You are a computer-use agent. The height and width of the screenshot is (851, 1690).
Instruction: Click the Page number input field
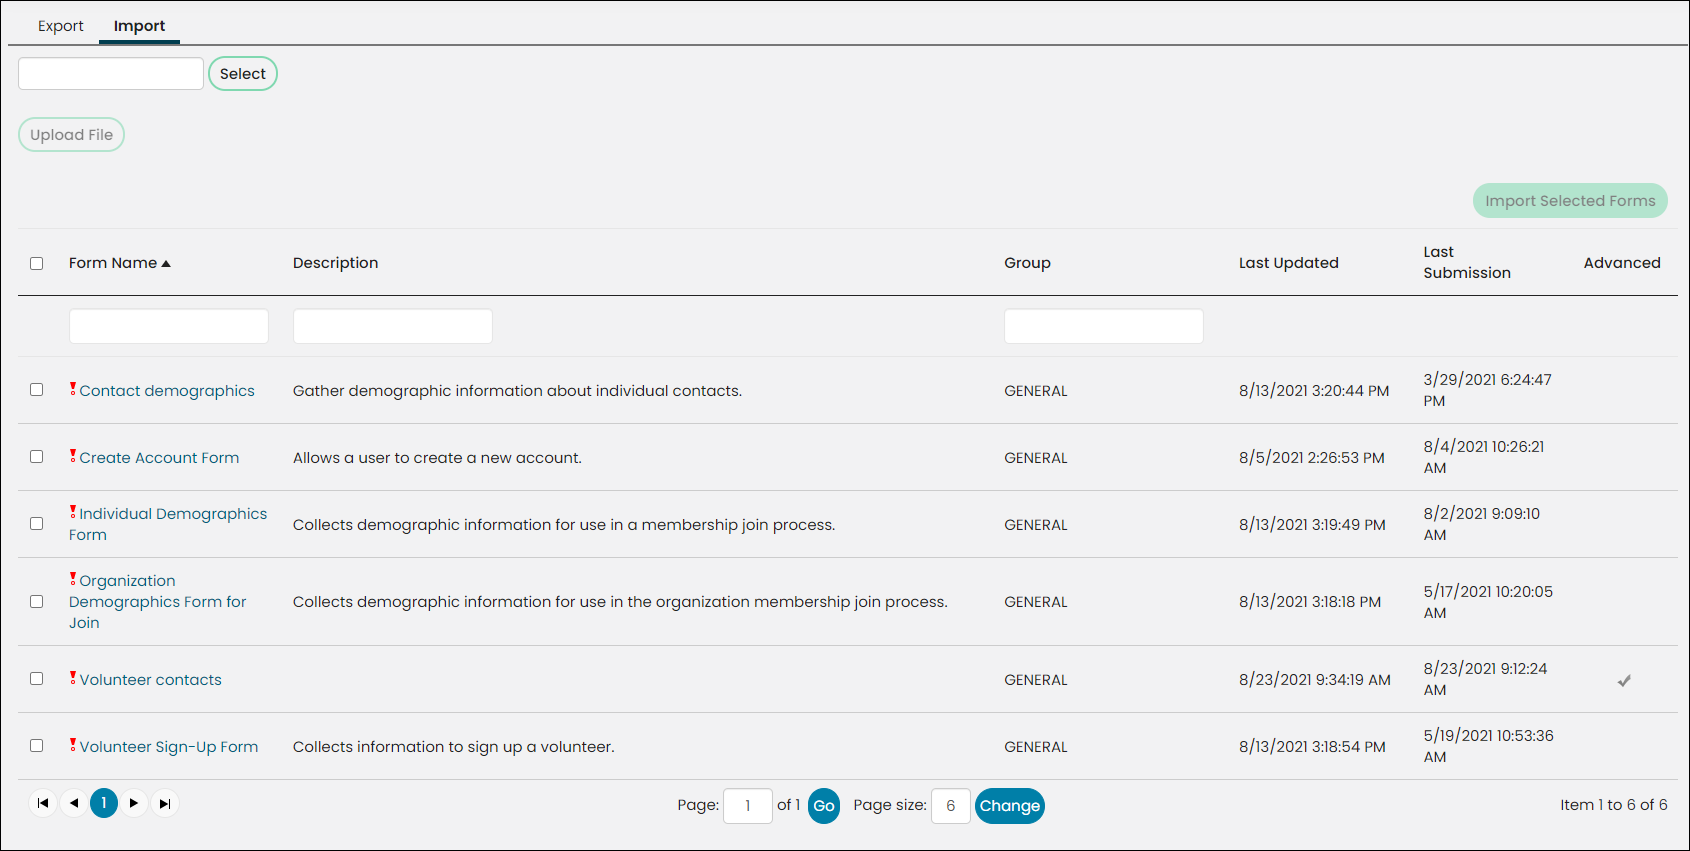[x=748, y=806]
